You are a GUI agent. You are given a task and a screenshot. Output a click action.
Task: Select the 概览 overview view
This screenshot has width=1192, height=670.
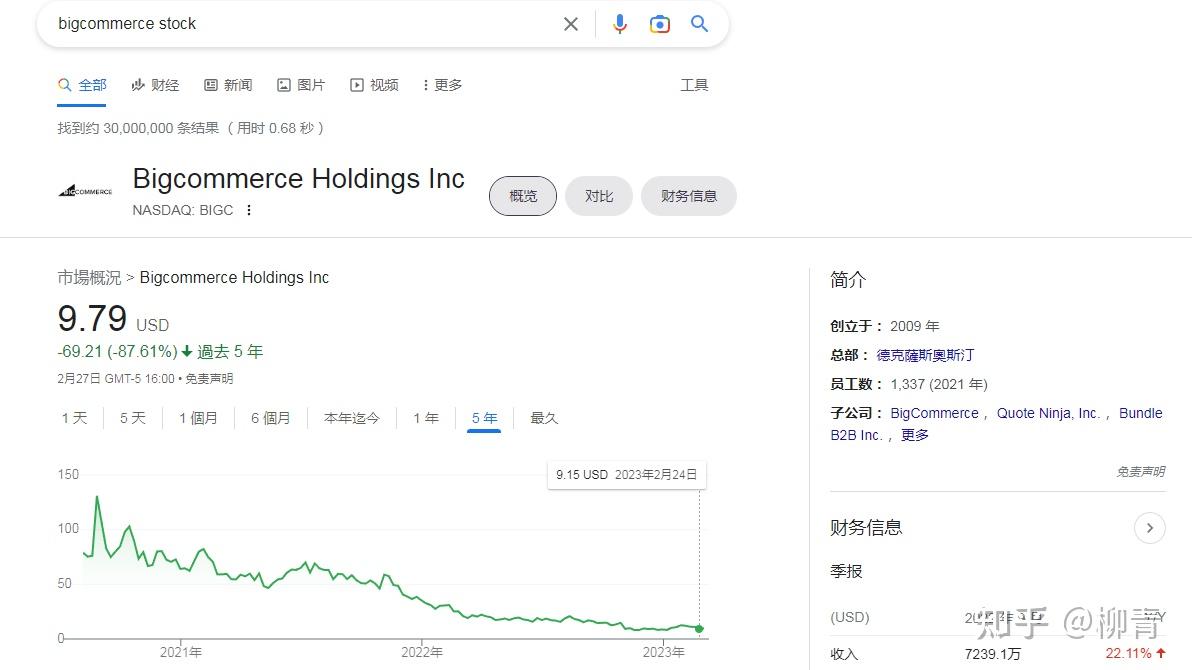[522, 196]
